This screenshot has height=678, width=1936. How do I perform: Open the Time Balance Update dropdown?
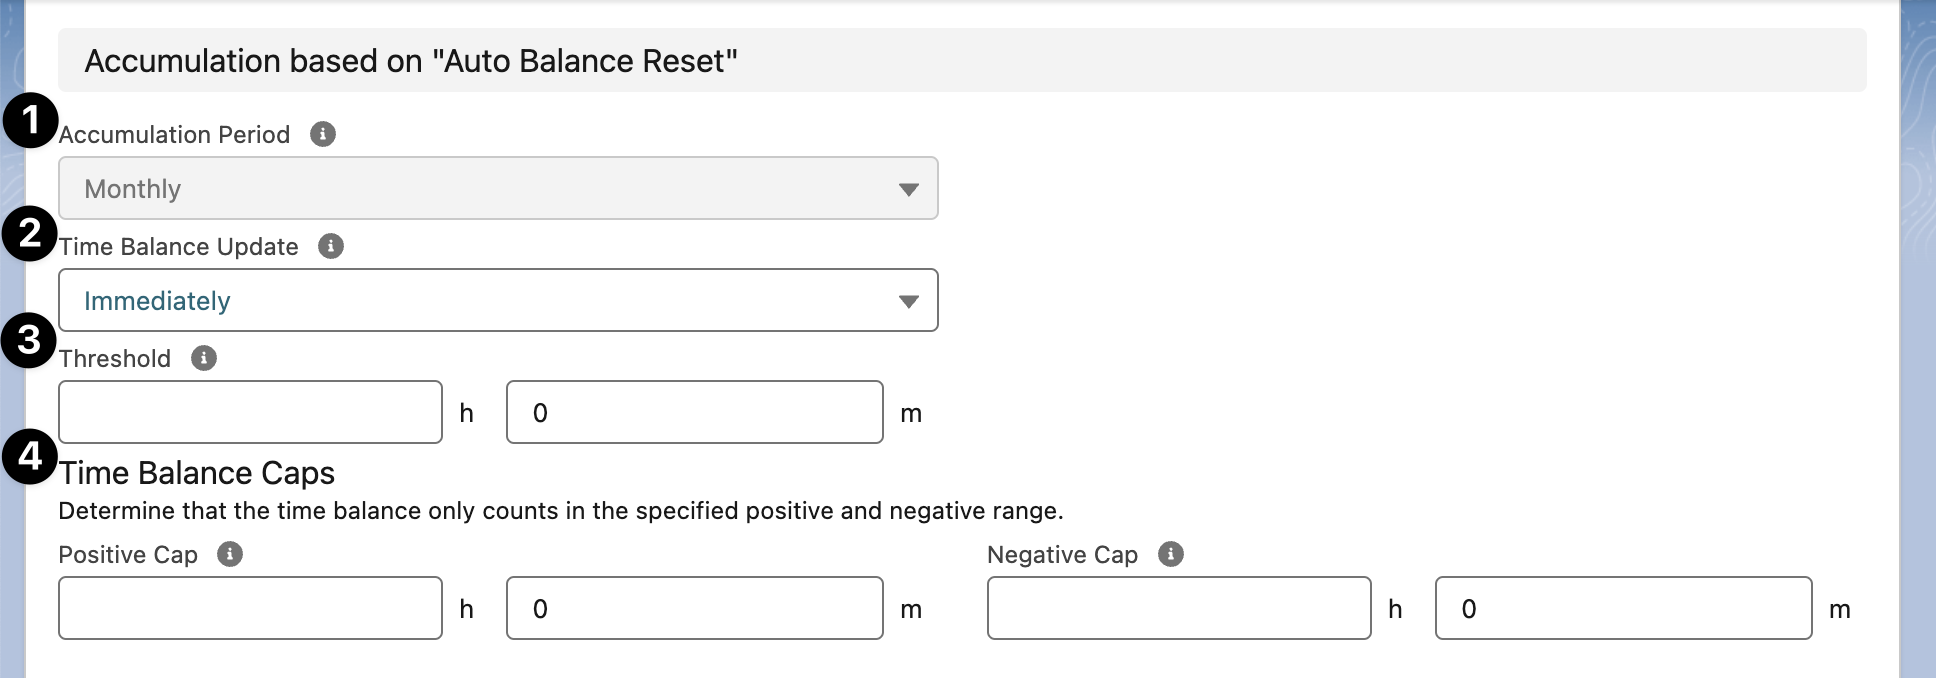498,300
